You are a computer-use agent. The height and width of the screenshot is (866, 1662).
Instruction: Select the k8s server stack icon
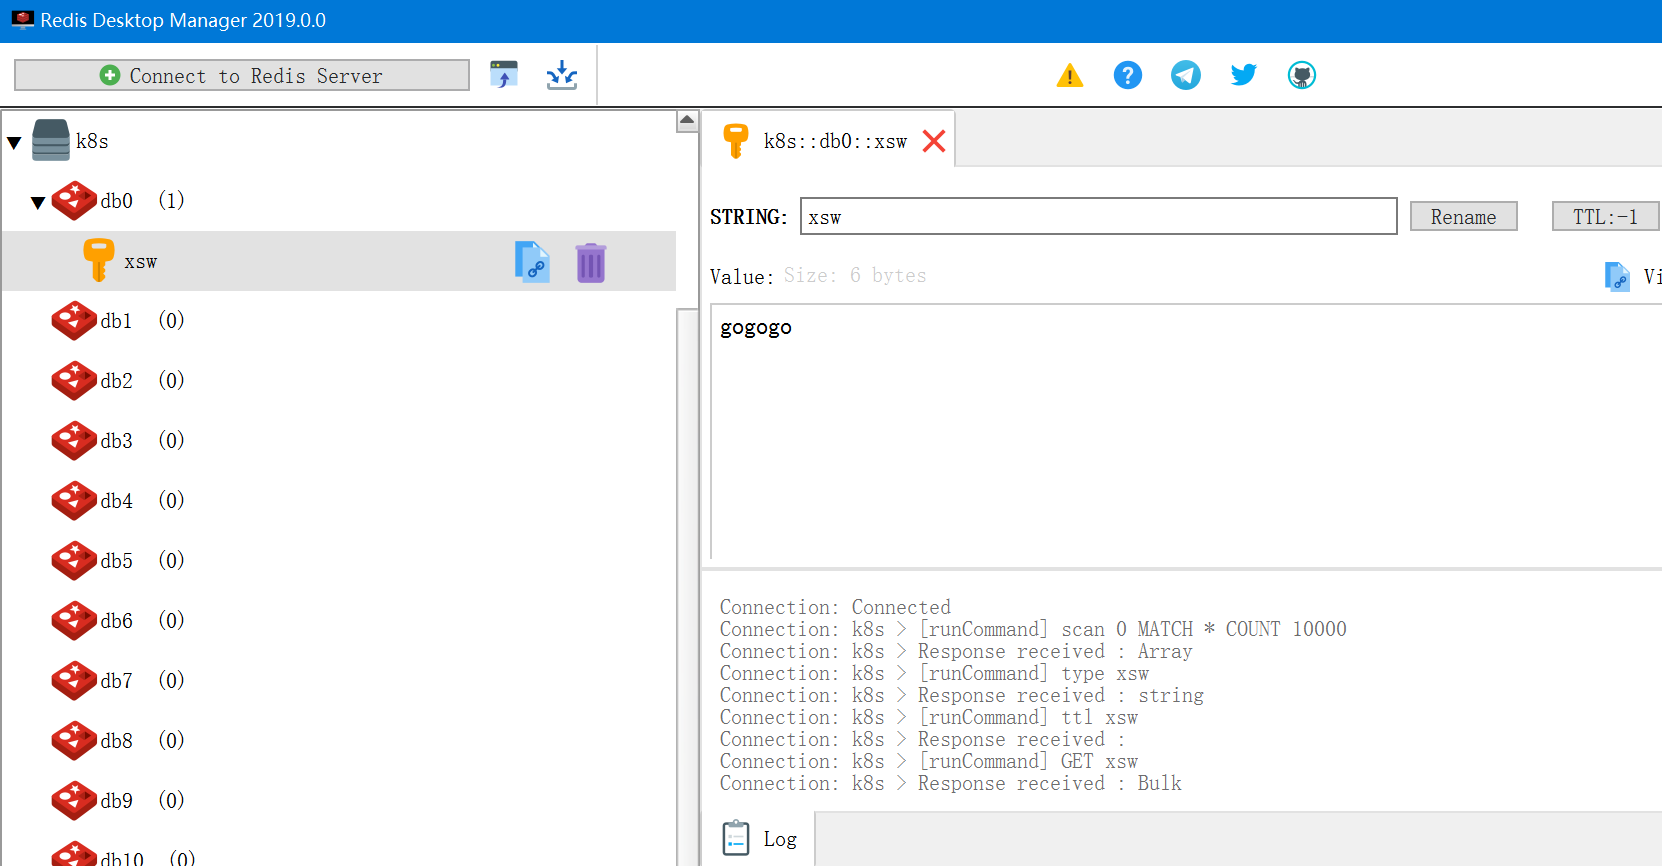pos(51,140)
